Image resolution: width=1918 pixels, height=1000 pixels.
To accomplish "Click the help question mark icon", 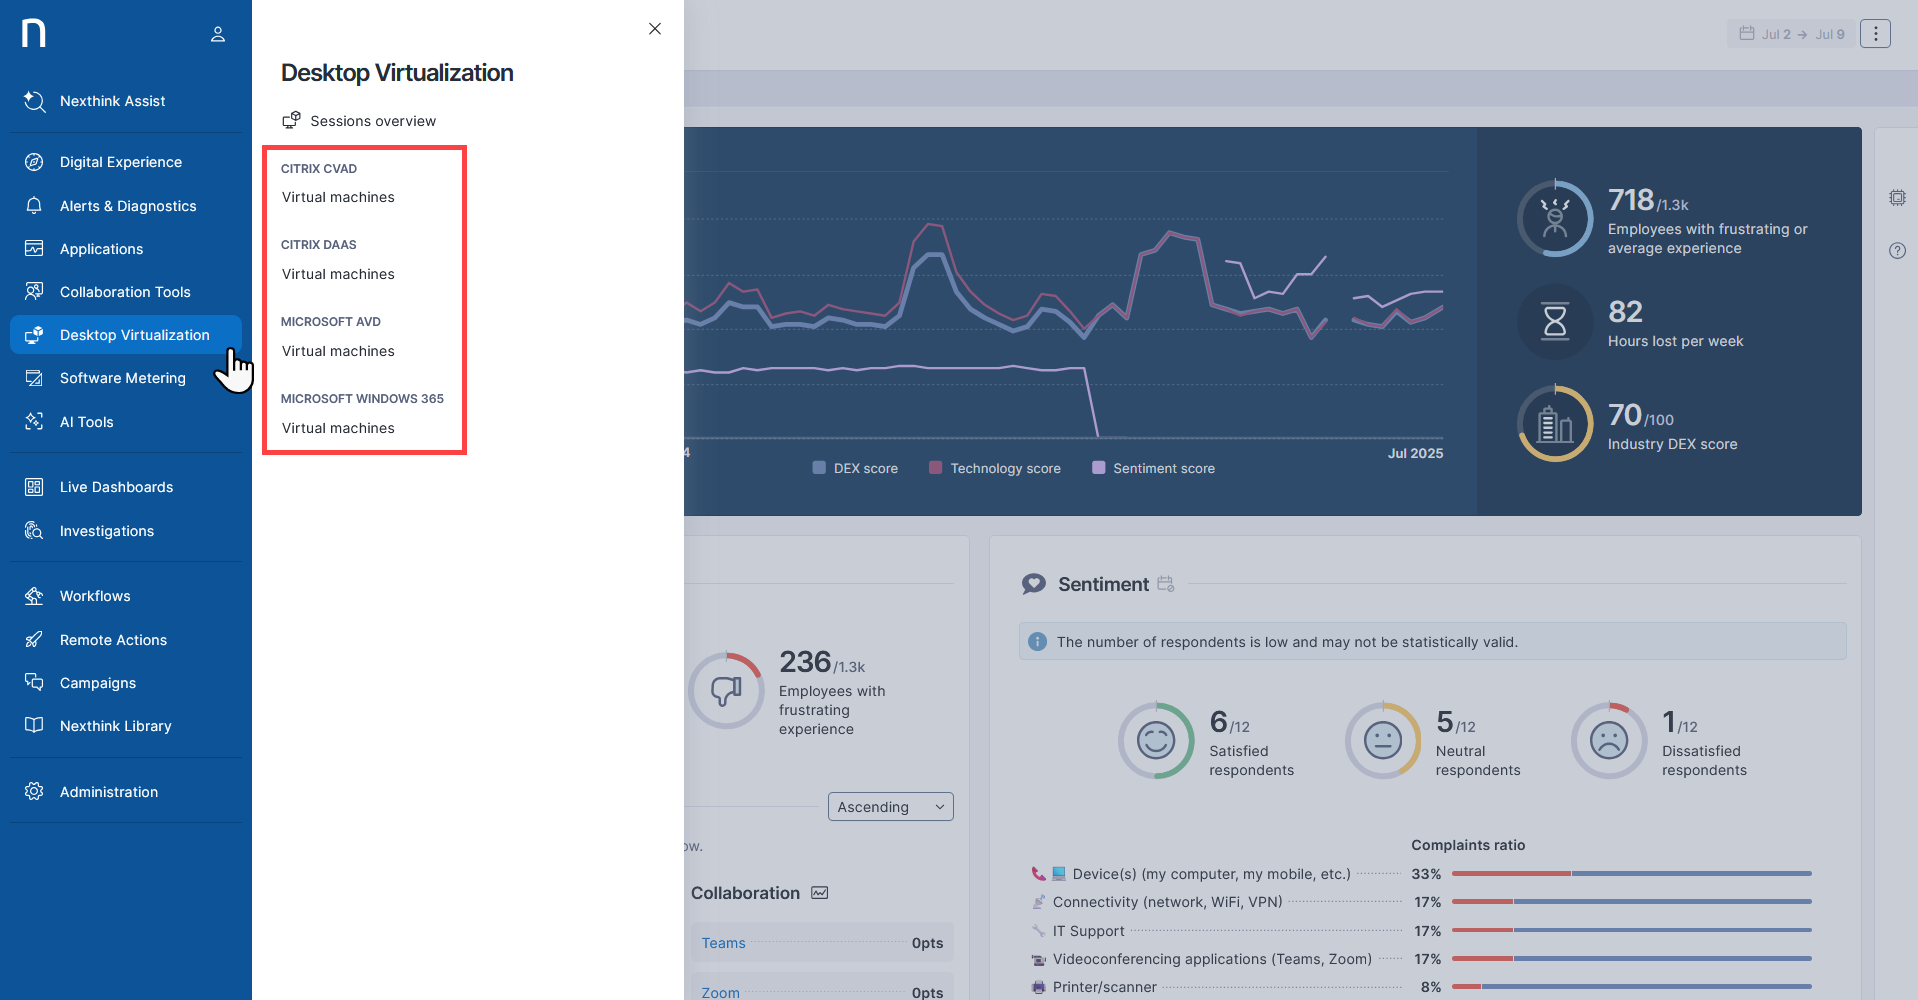I will (x=1897, y=251).
